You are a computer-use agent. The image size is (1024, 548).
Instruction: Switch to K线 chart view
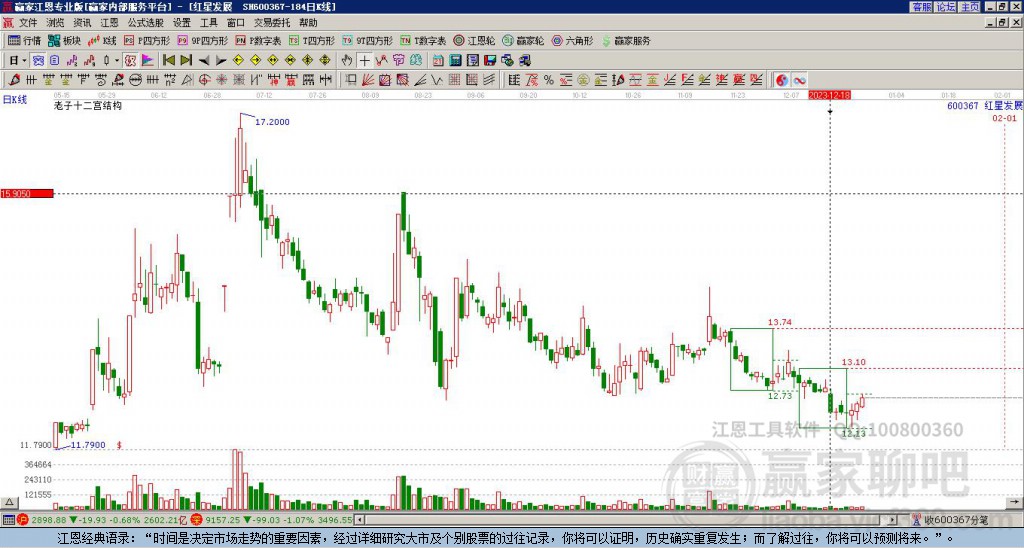[102, 40]
